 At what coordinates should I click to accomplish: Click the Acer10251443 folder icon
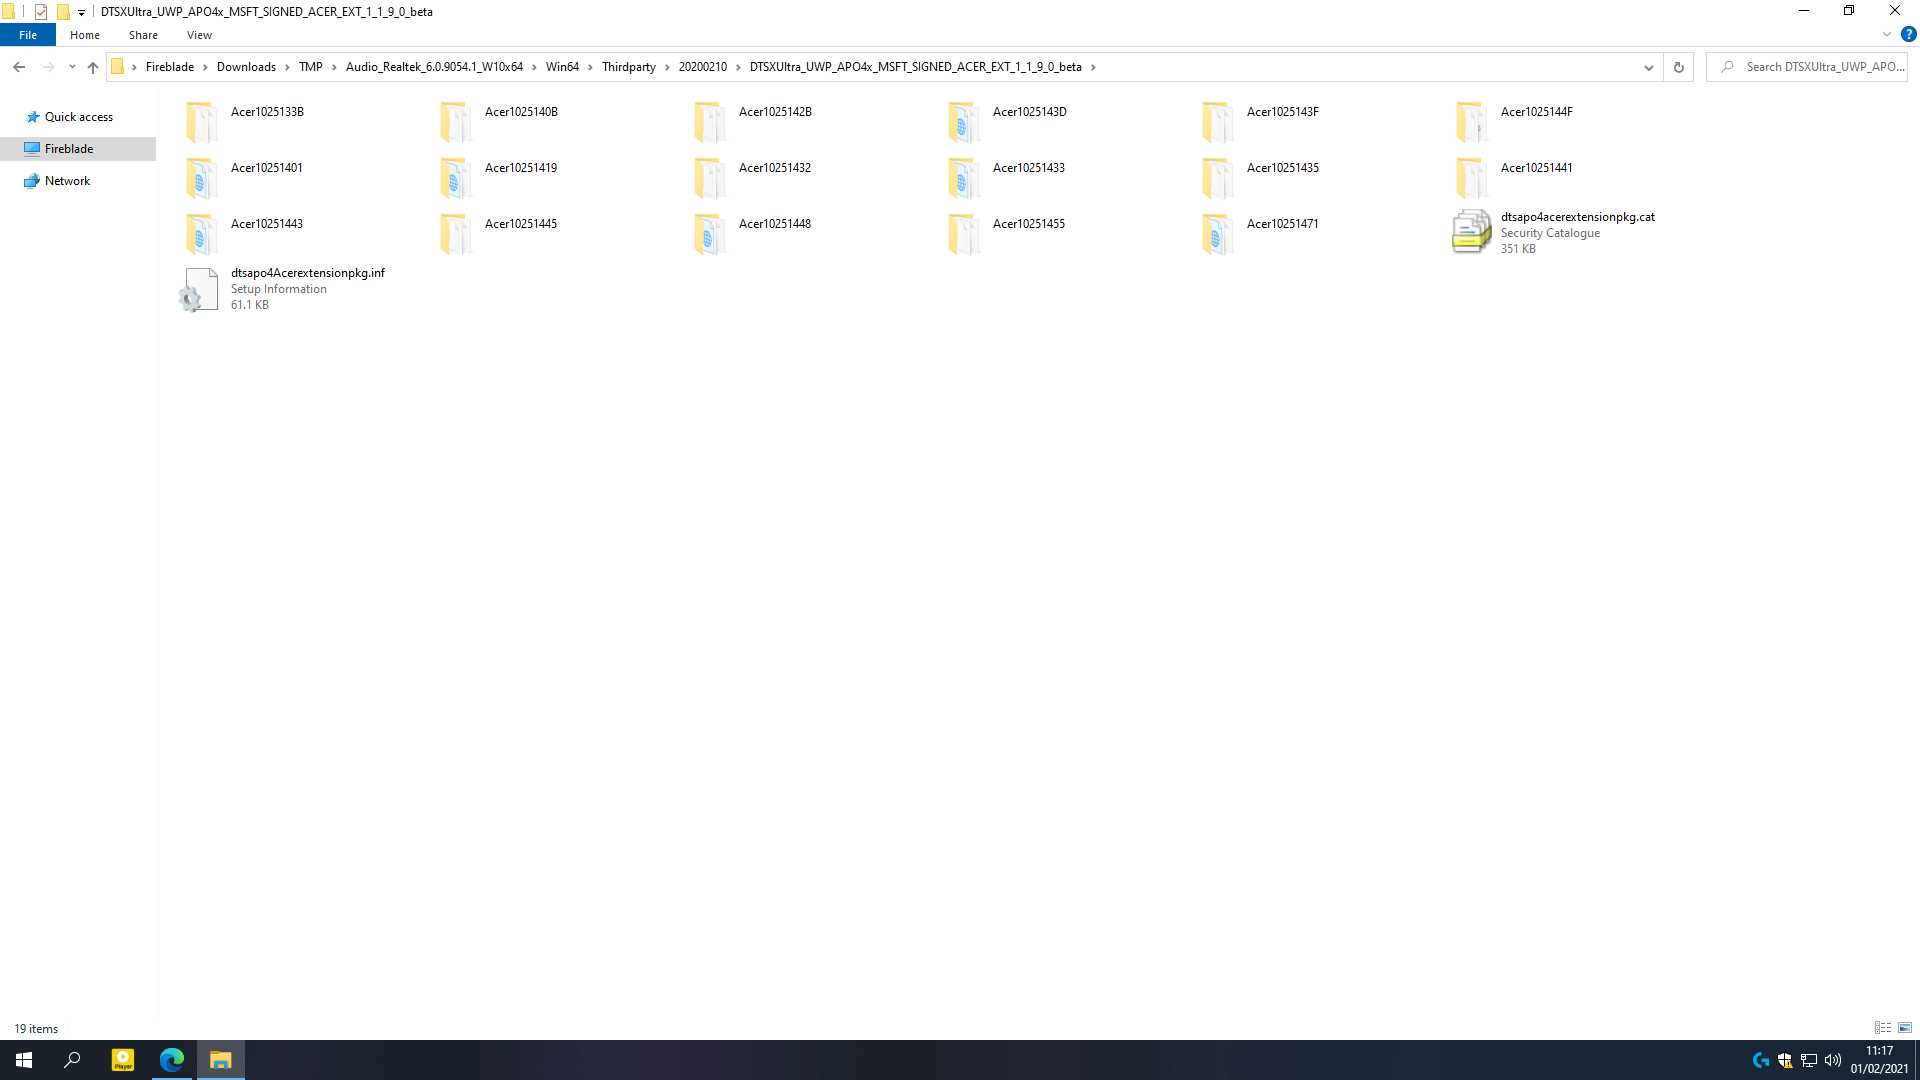[x=201, y=234]
